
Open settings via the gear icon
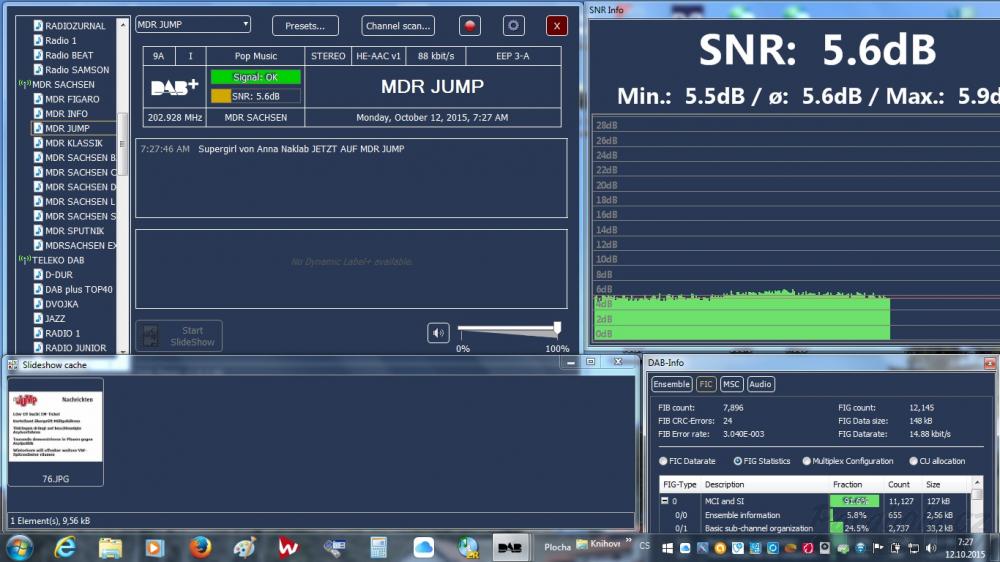pyautogui.click(x=513, y=26)
